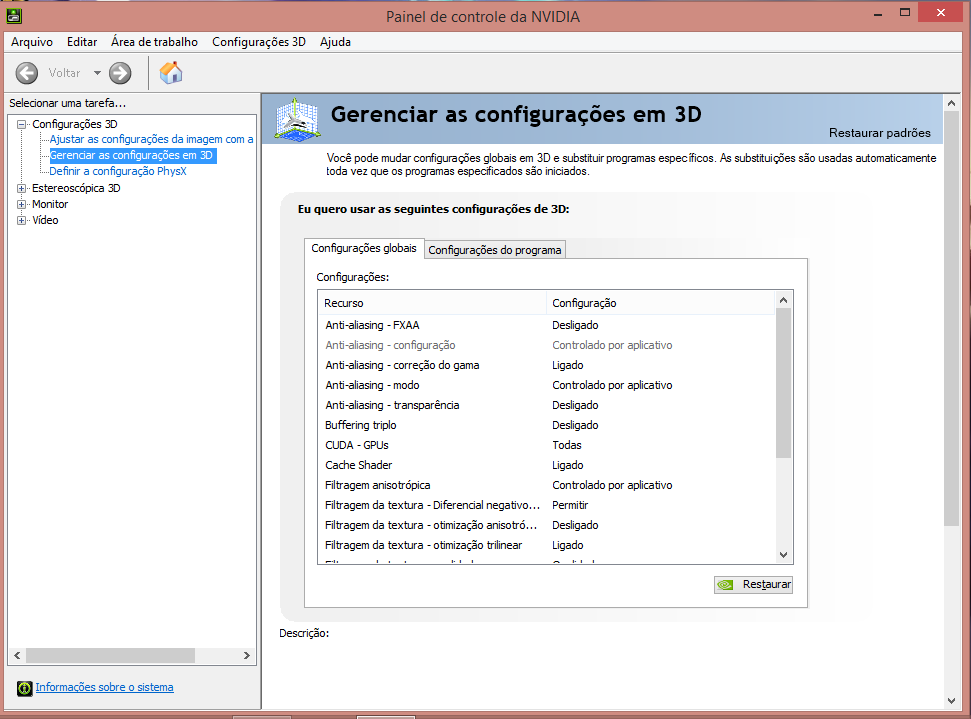Click Desligado value for Buffering triplo

[x=575, y=425]
